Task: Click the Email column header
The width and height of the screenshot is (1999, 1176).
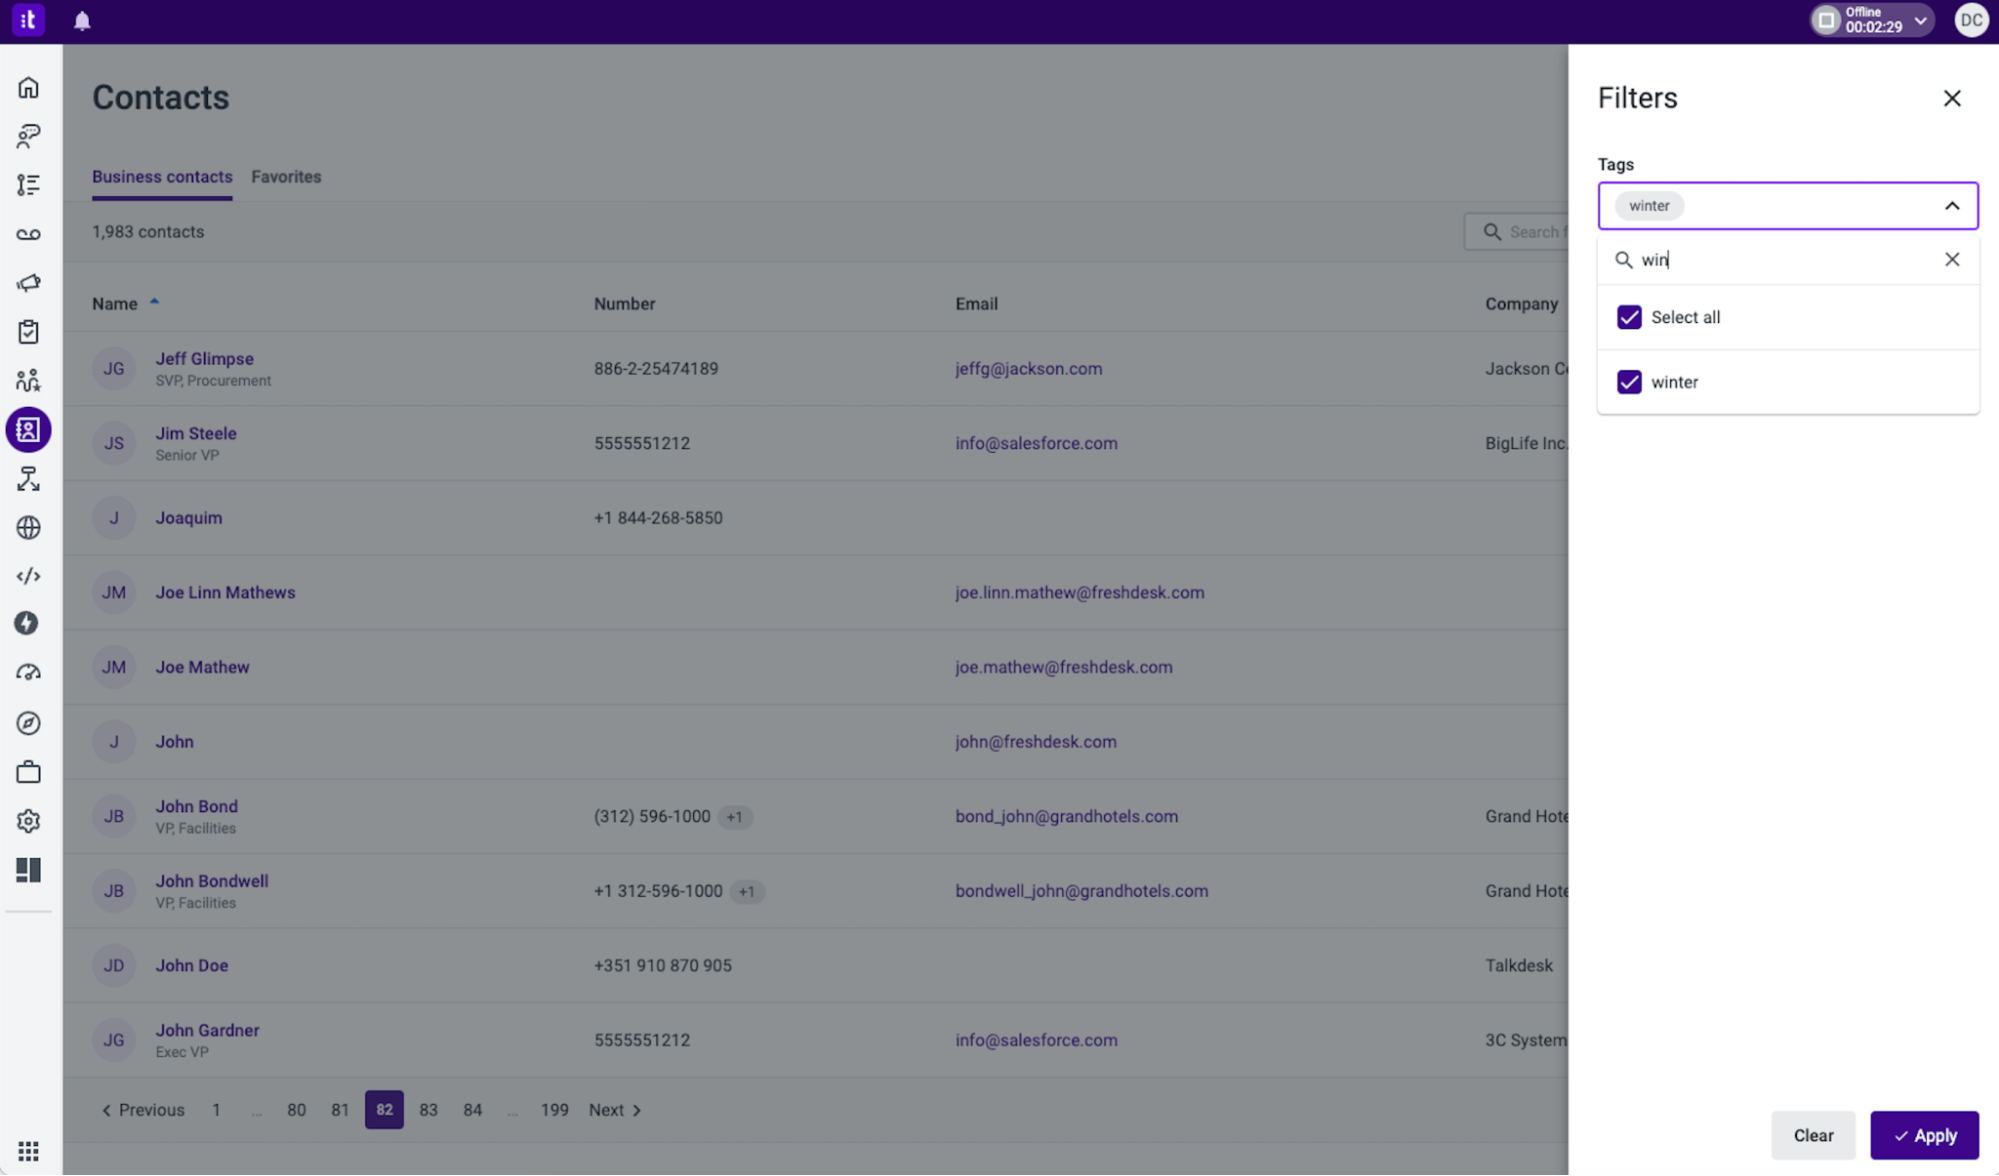Action: (976, 303)
